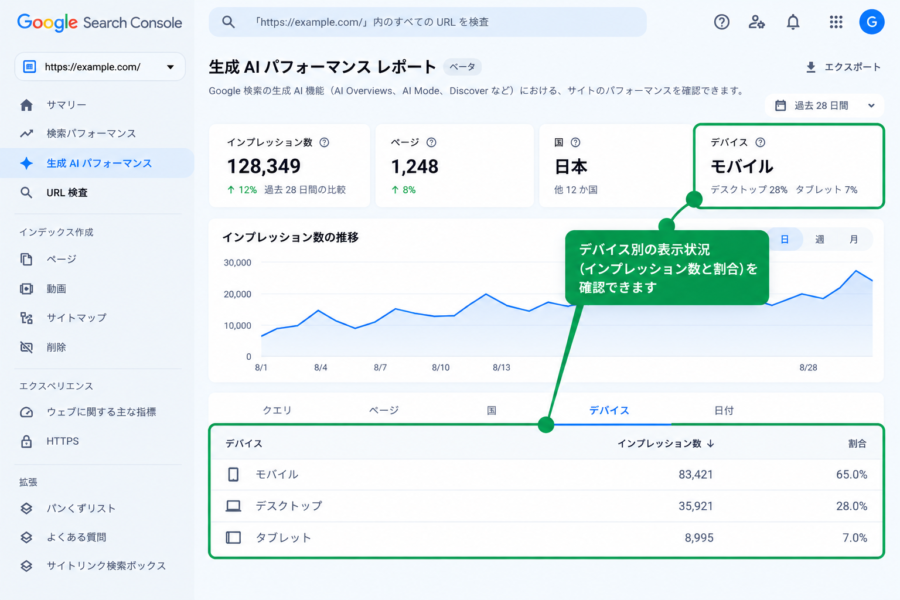Open the Google apps grid
Viewport: 900px width, 600px height.
click(836, 22)
